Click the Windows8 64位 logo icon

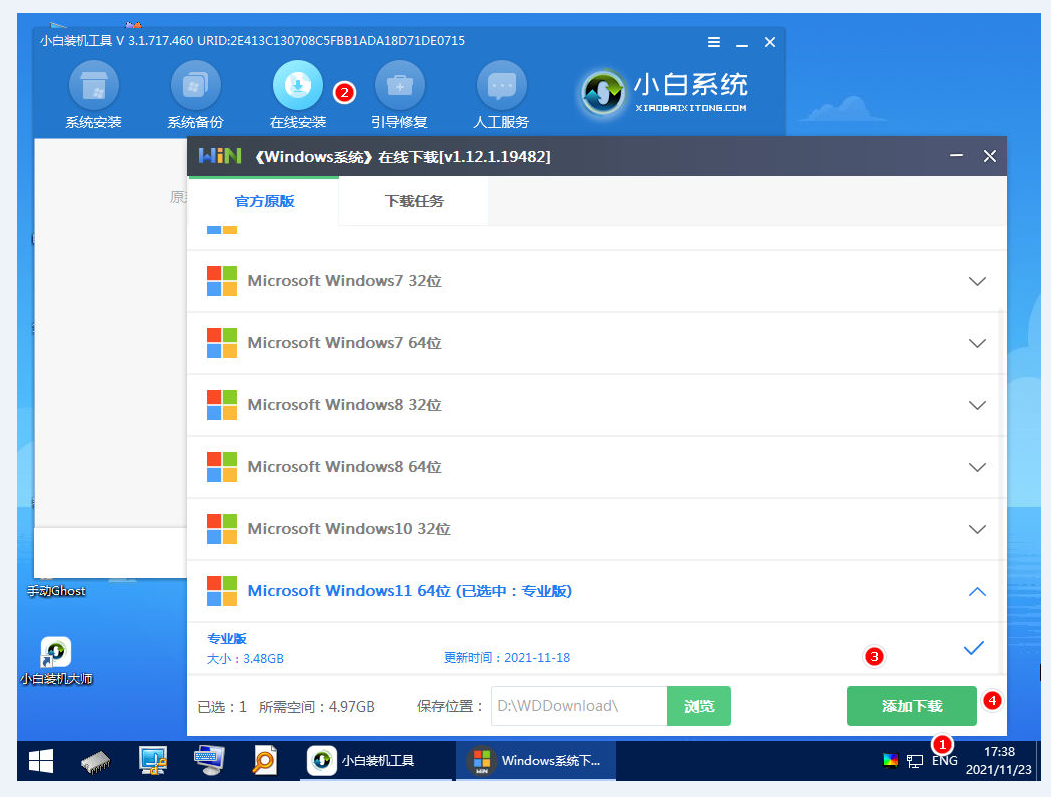click(x=222, y=467)
